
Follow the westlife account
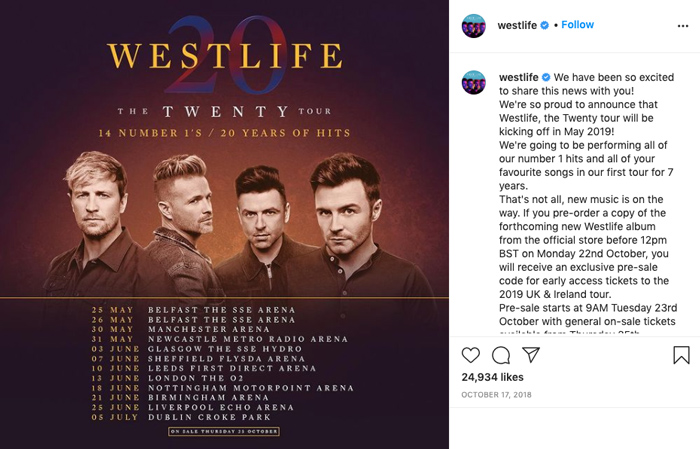(x=577, y=25)
